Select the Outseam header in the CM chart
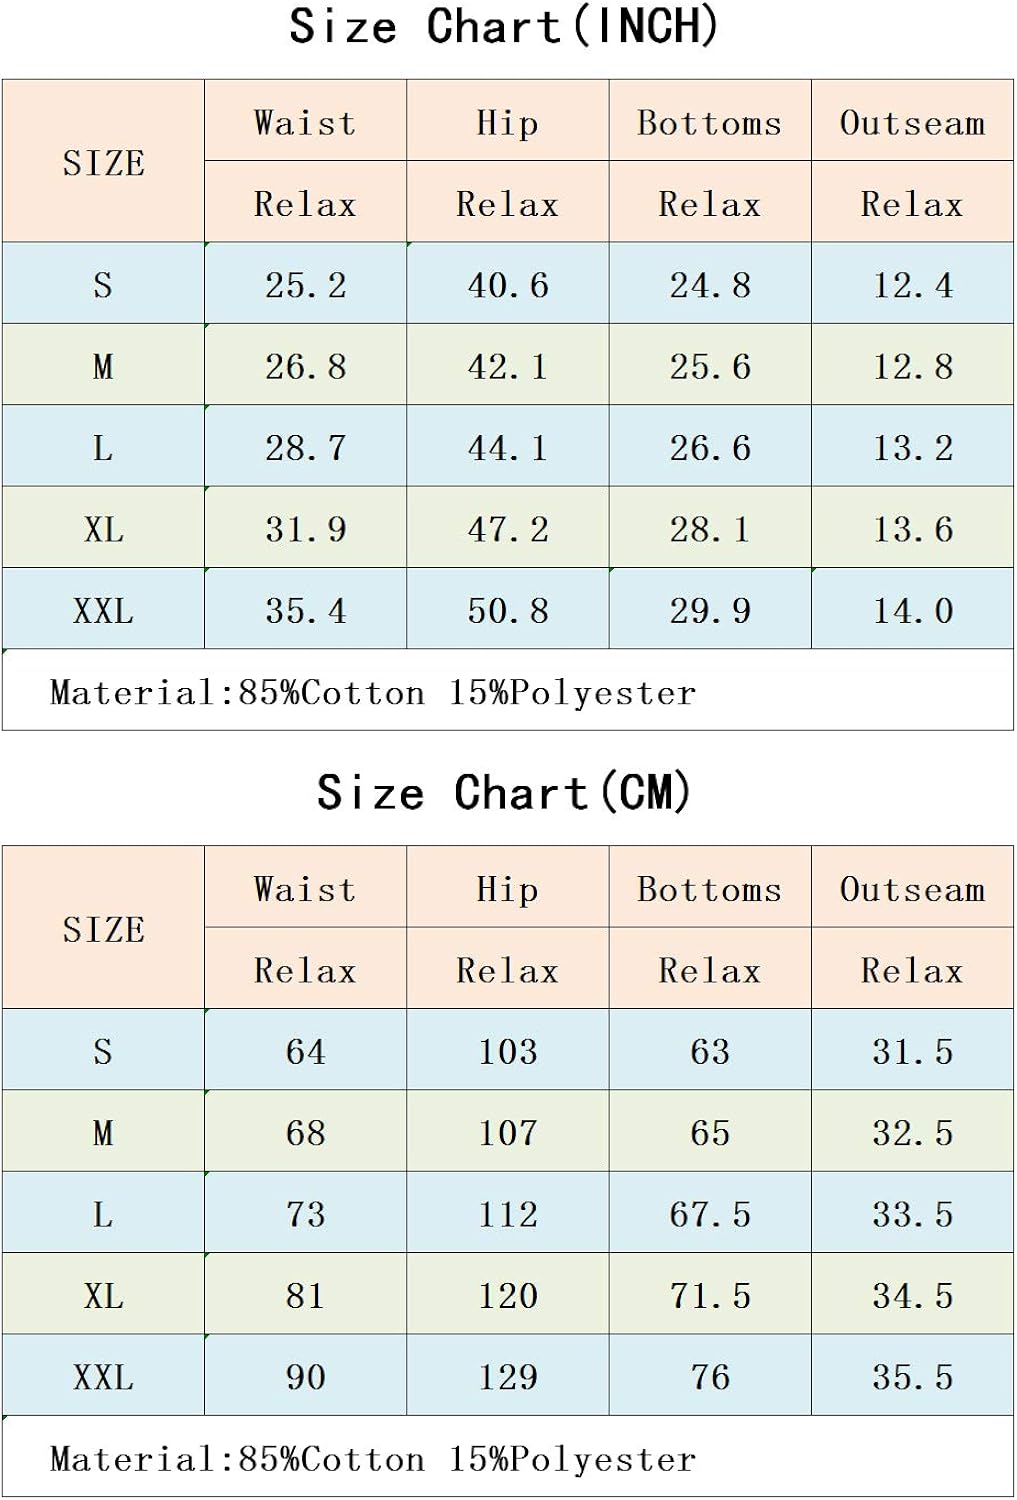The height and width of the screenshot is (1500, 1017). pos(912,889)
